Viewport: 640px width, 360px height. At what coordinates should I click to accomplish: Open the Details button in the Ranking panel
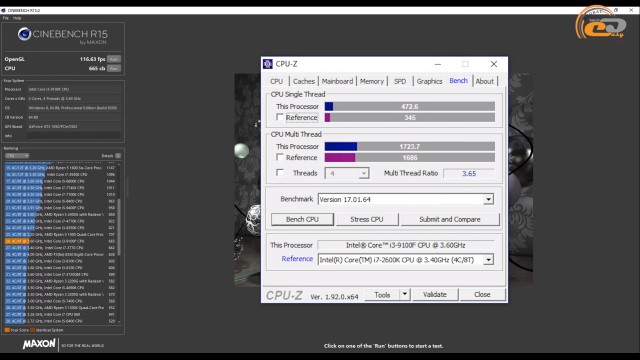pos(118,156)
